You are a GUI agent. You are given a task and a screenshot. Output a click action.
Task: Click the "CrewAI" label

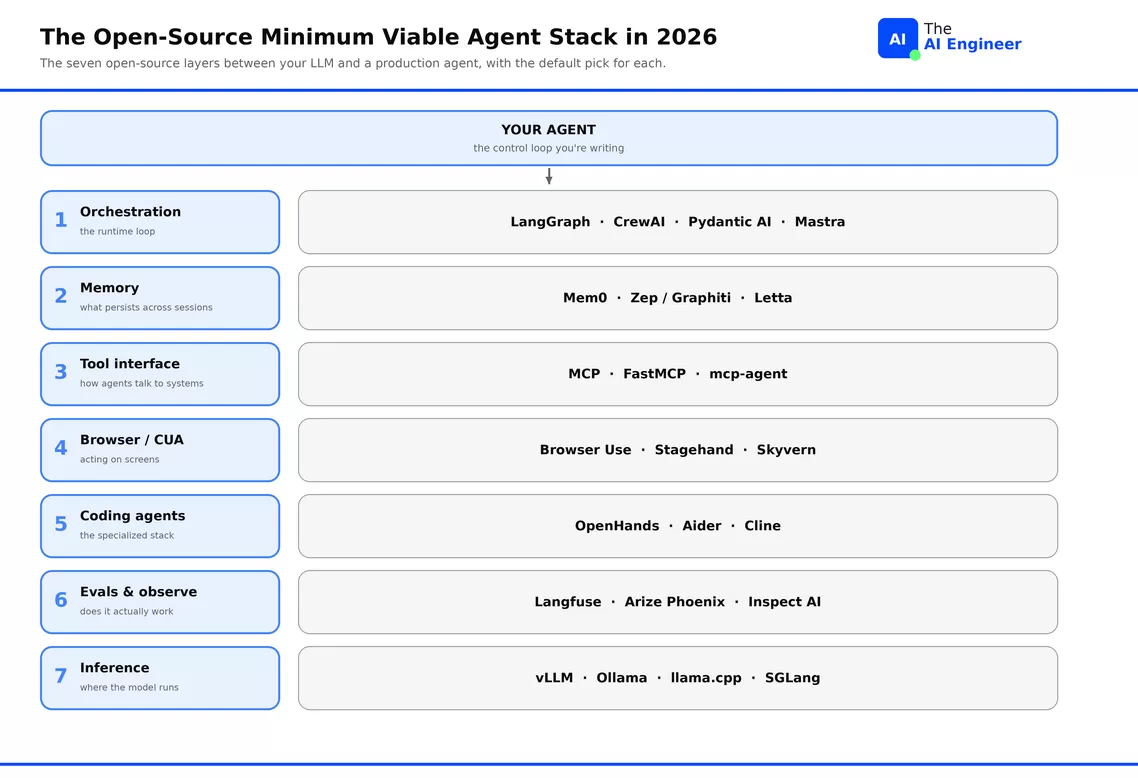pyautogui.click(x=639, y=222)
